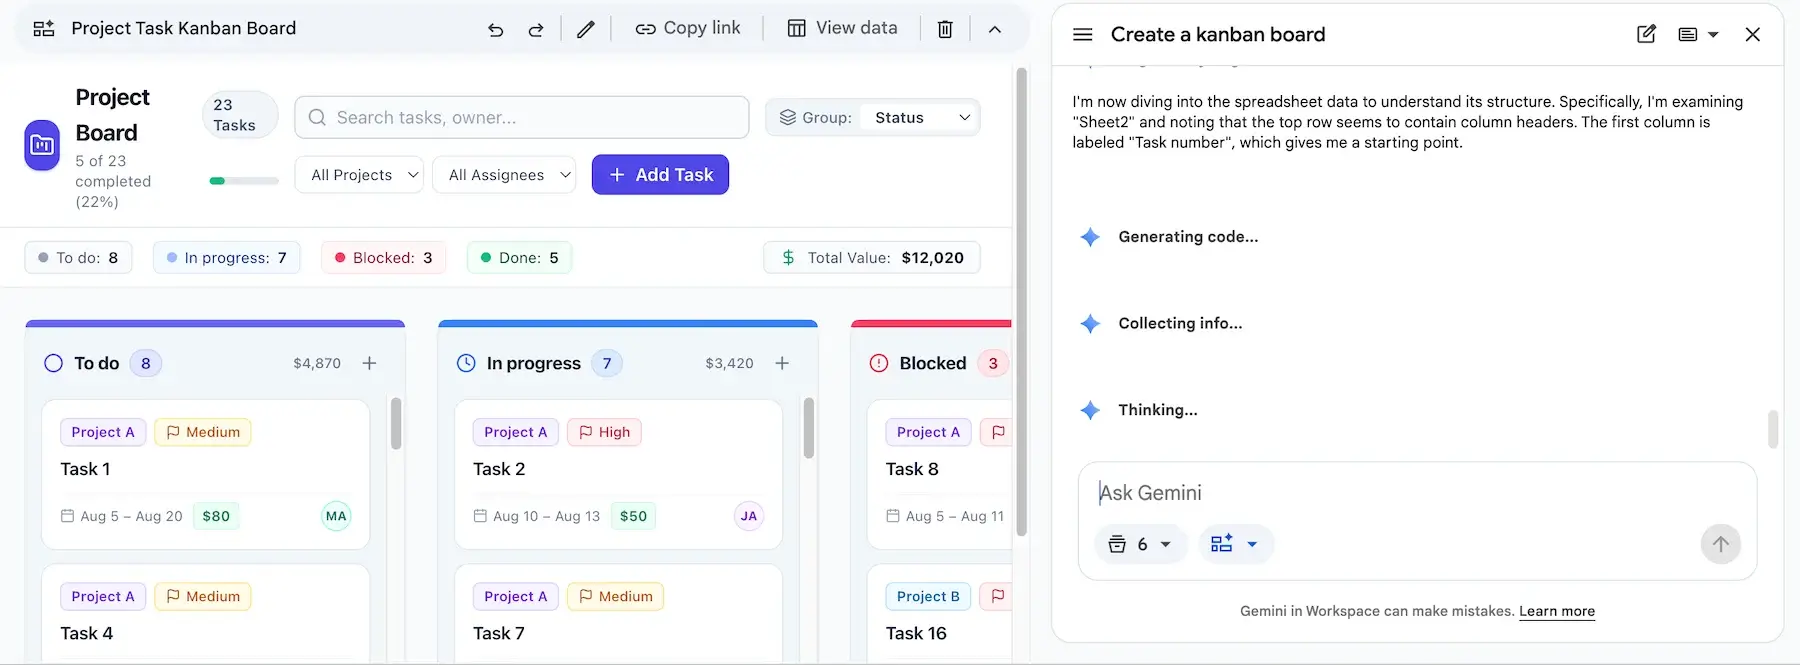Close the Gemini side panel

coord(1752,34)
